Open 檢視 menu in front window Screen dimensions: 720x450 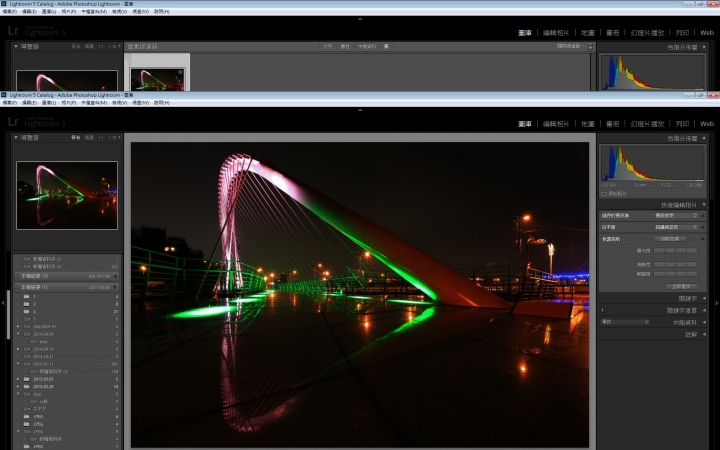click(x=119, y=103)
